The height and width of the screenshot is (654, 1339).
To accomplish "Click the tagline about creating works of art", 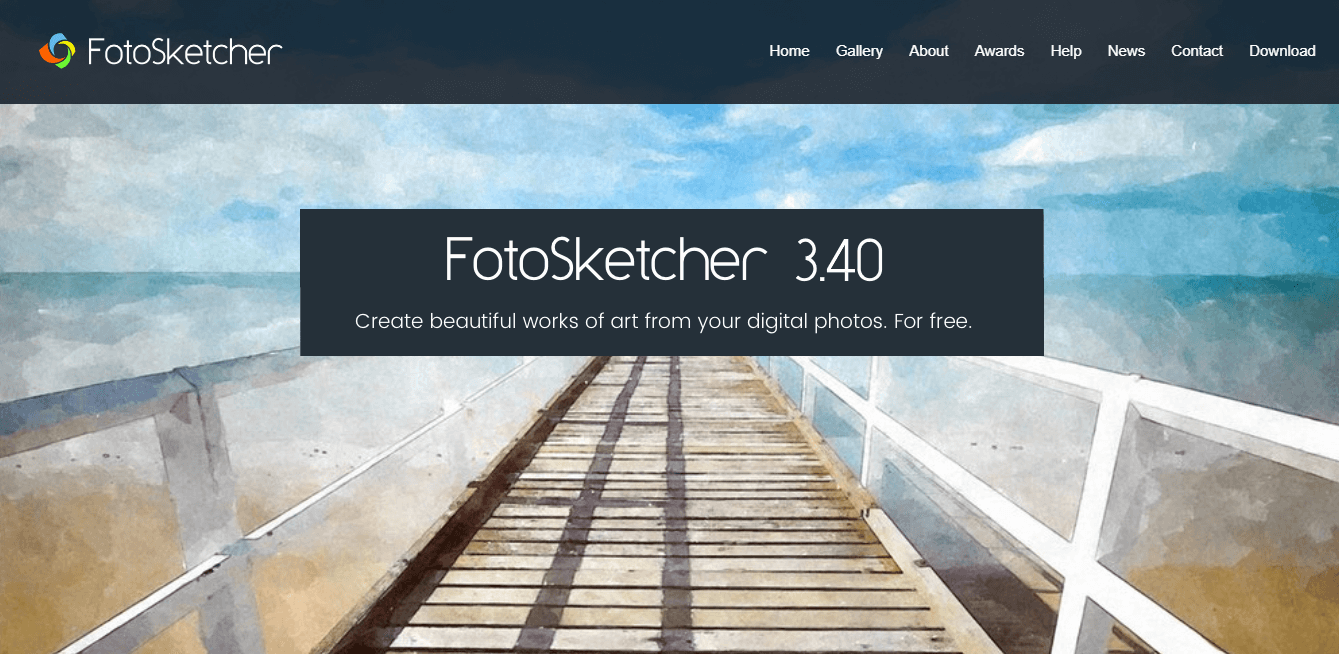I will pos(664,322).
